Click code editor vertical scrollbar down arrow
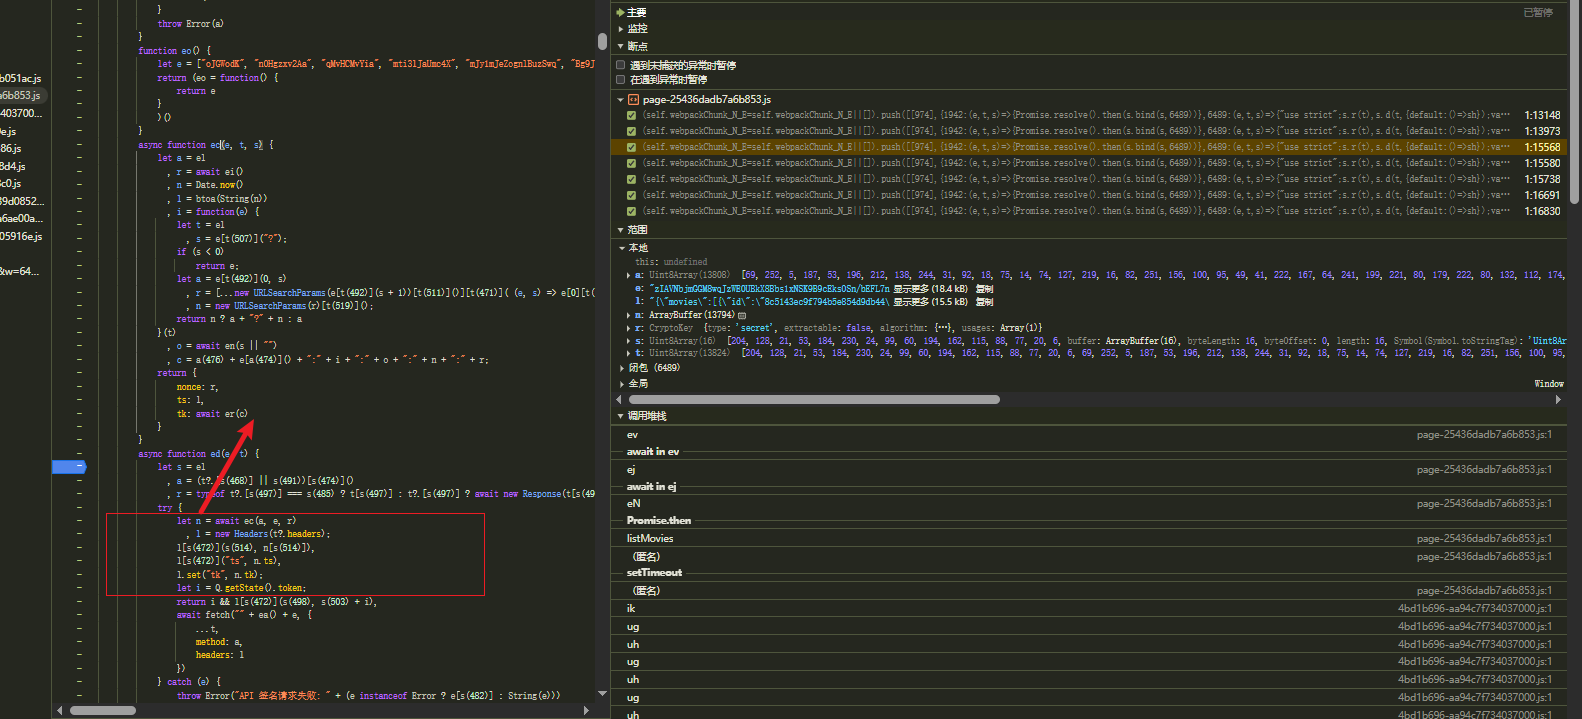Image resolution: width=1582 pixels, height=719 pixels. click(602, 693)
